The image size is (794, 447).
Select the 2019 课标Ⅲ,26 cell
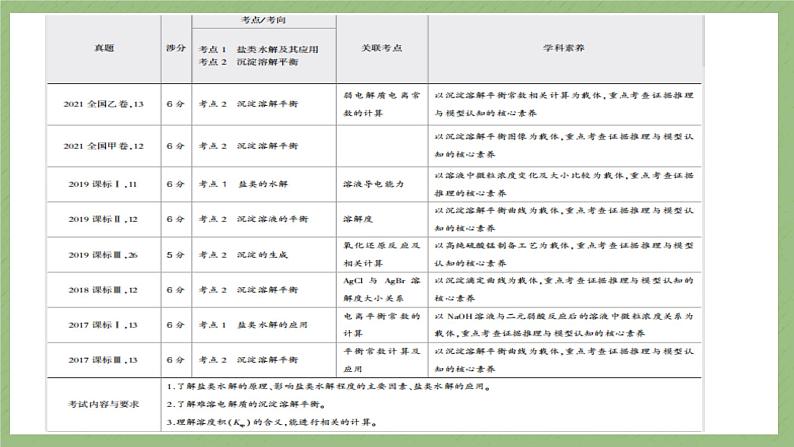(x=104, y=255)
